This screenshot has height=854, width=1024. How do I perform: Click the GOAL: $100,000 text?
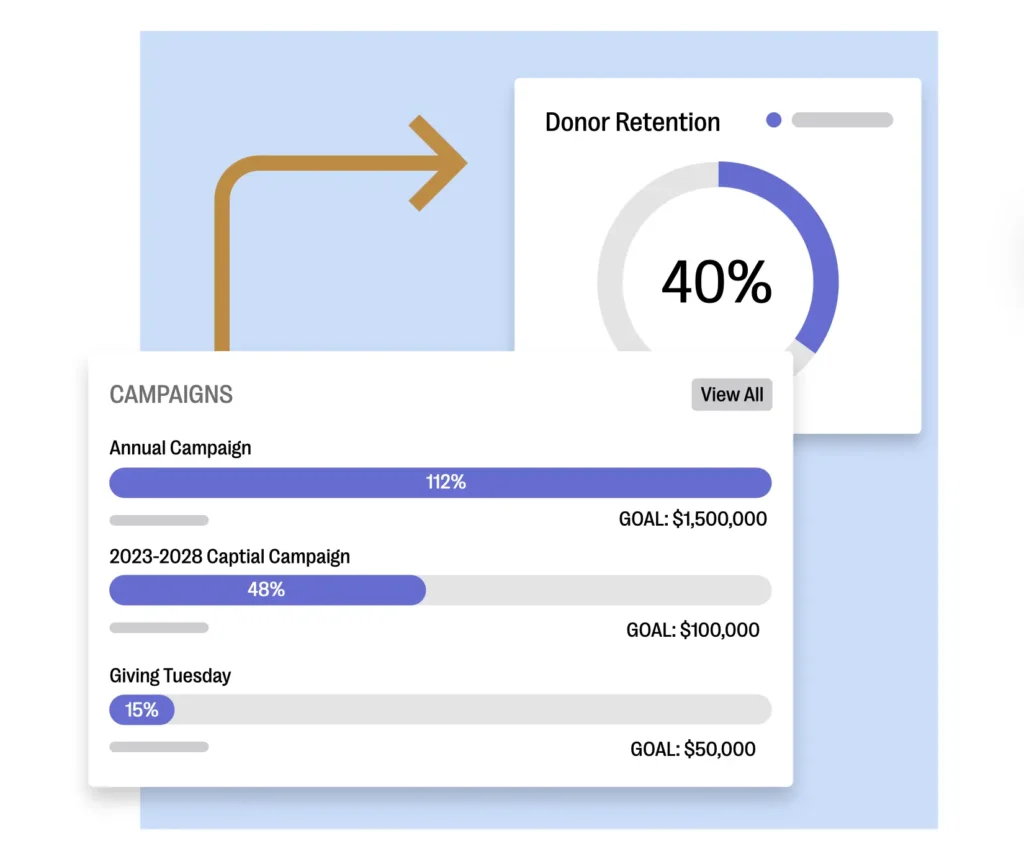tap(693, 630)
